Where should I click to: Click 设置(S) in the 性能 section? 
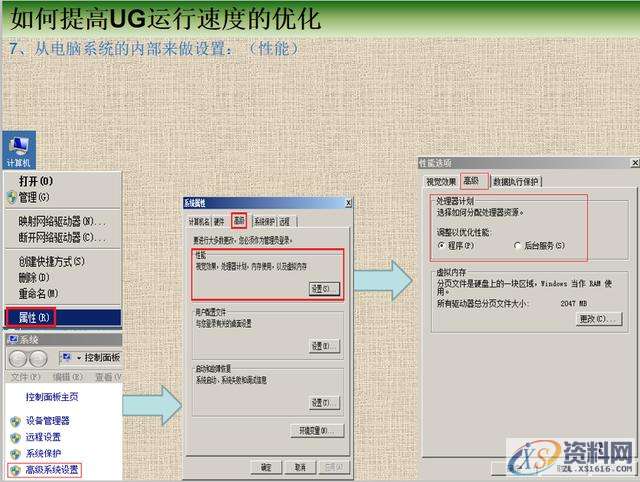pyautogui.click(x=324, y=289)
